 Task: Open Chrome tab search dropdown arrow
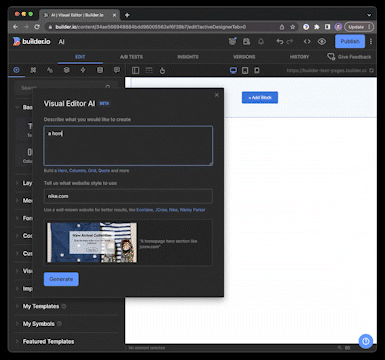click(369, 15)
